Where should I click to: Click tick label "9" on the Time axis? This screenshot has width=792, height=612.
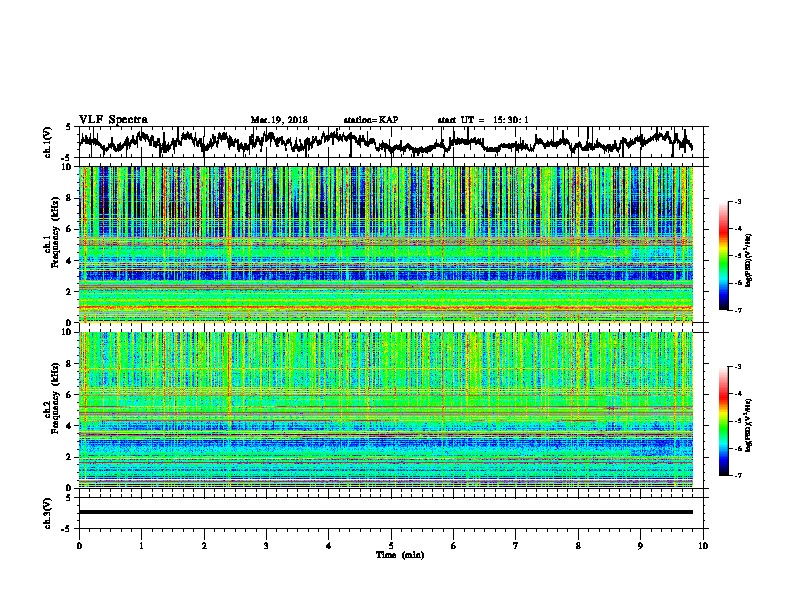click(x=640, y=546)
